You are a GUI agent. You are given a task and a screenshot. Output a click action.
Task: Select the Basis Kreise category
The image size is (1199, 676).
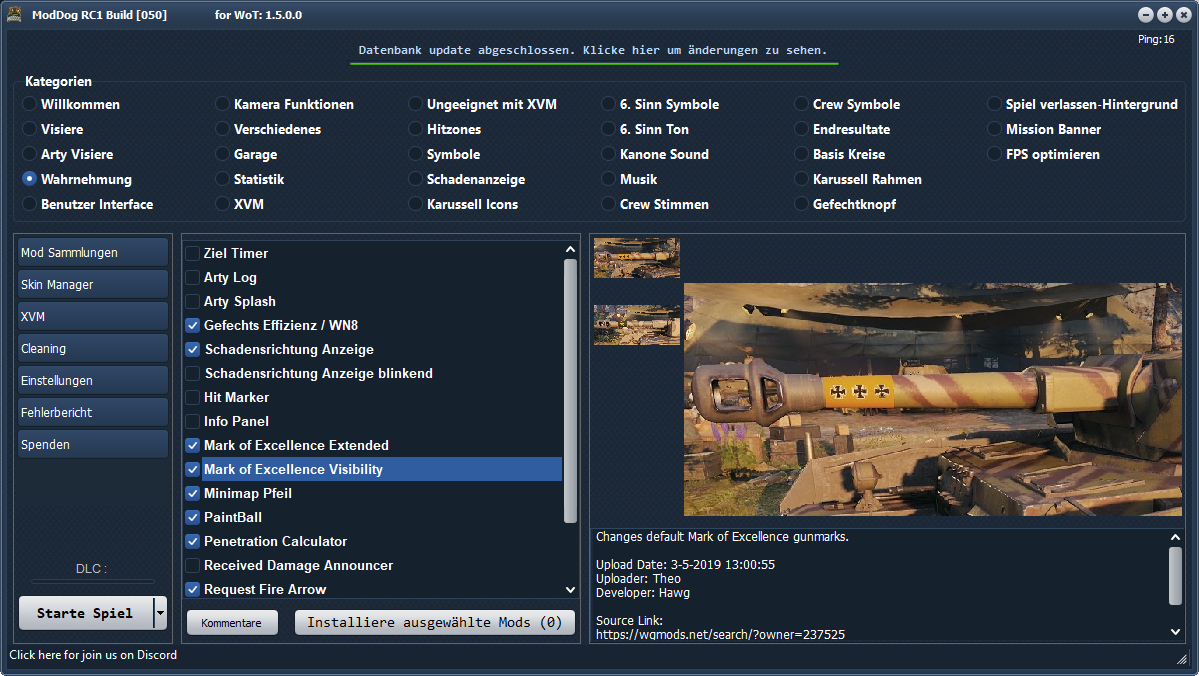click(x=801, y=154)
